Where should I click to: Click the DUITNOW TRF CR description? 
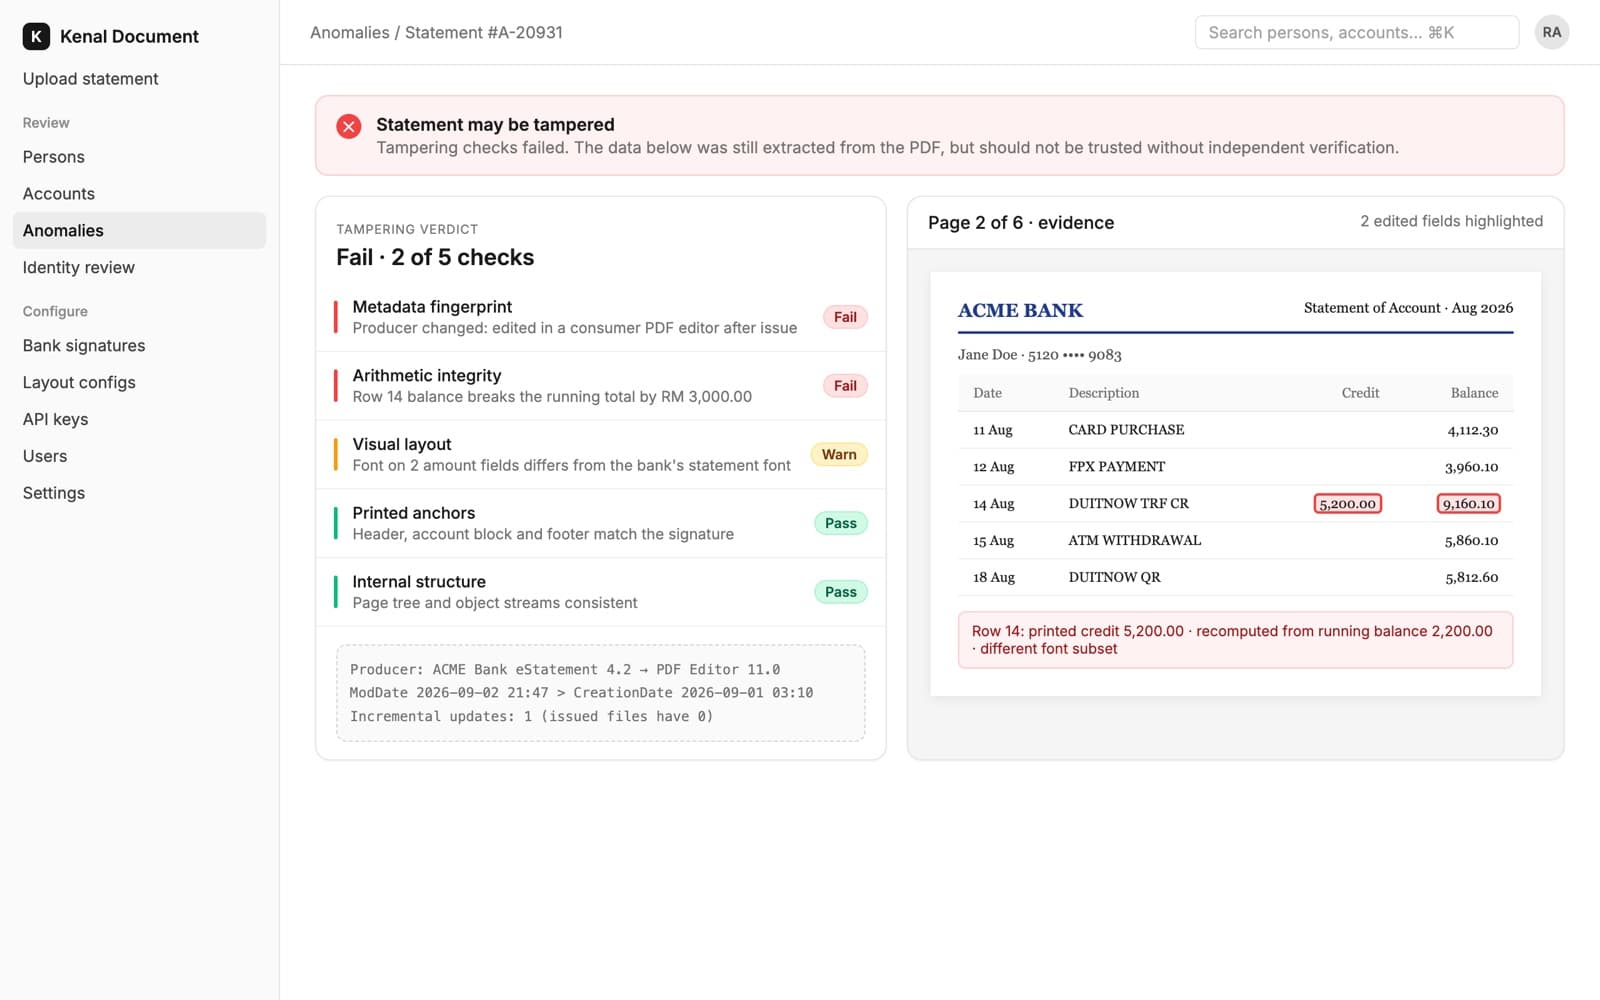click(1128, 504)
